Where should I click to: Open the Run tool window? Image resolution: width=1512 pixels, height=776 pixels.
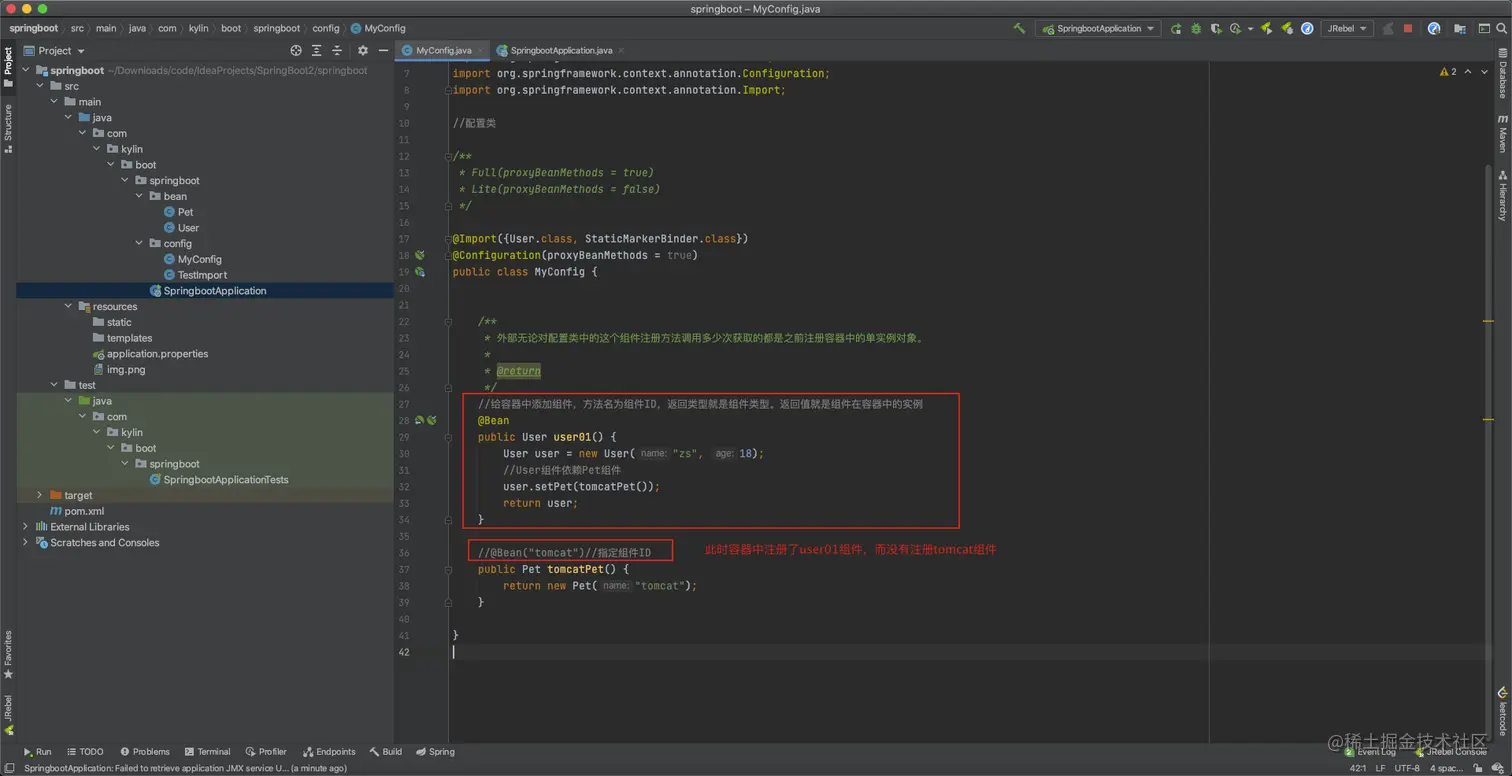point(37,752)
